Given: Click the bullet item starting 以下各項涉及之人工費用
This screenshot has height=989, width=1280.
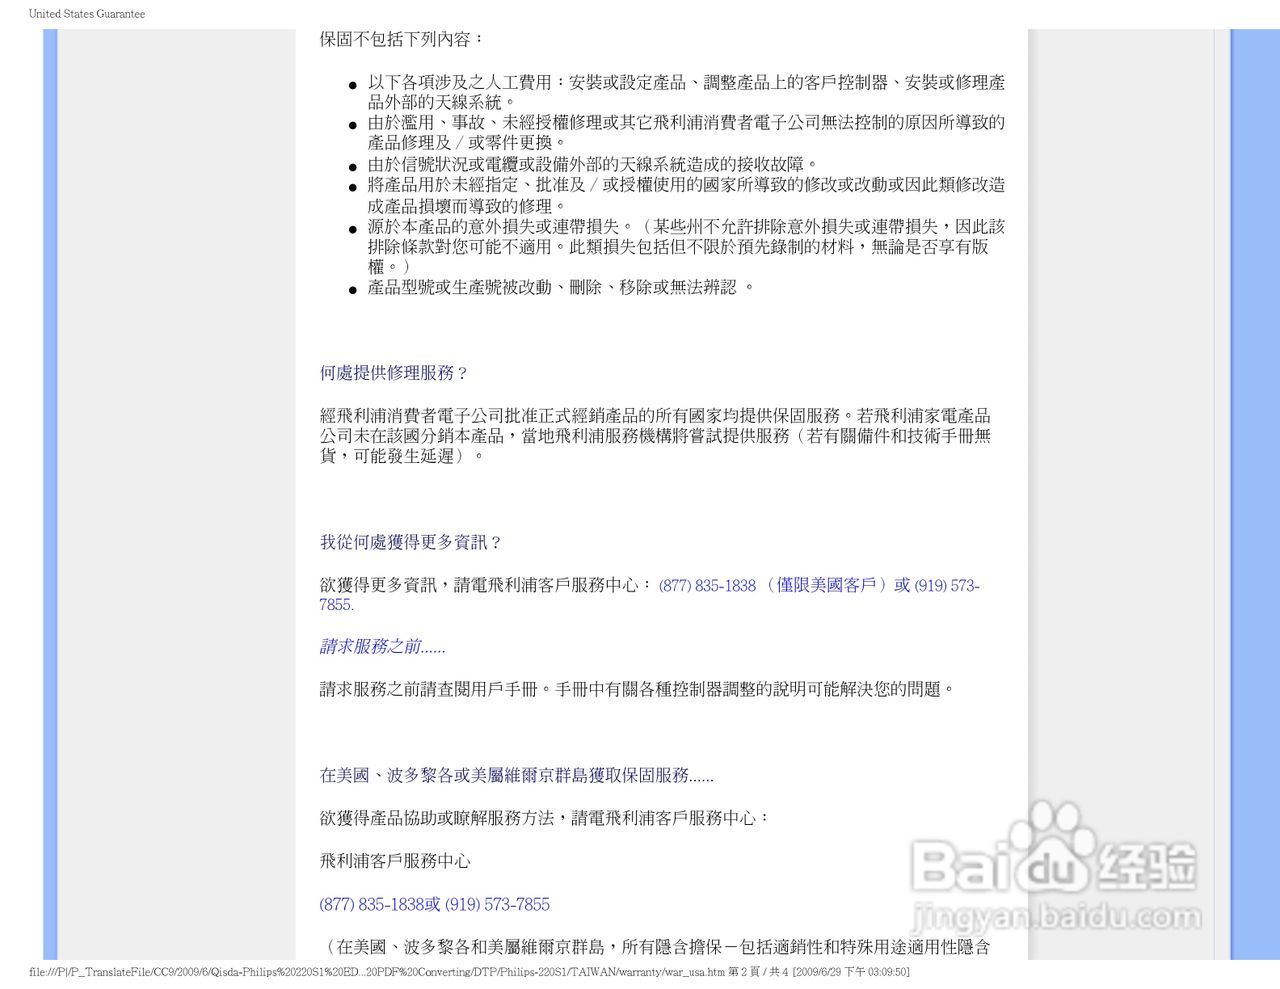Looking at the screenshot, I should tap(686, 92).
